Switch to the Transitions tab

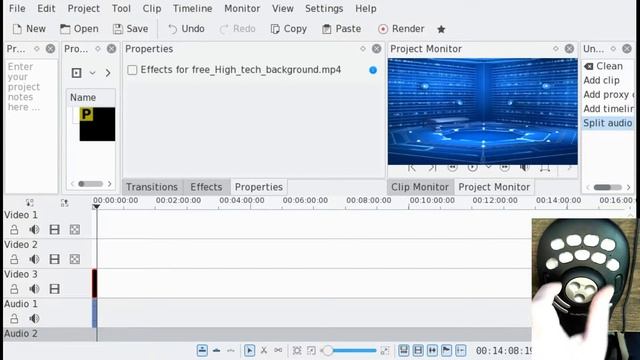[x=152, y=187]
